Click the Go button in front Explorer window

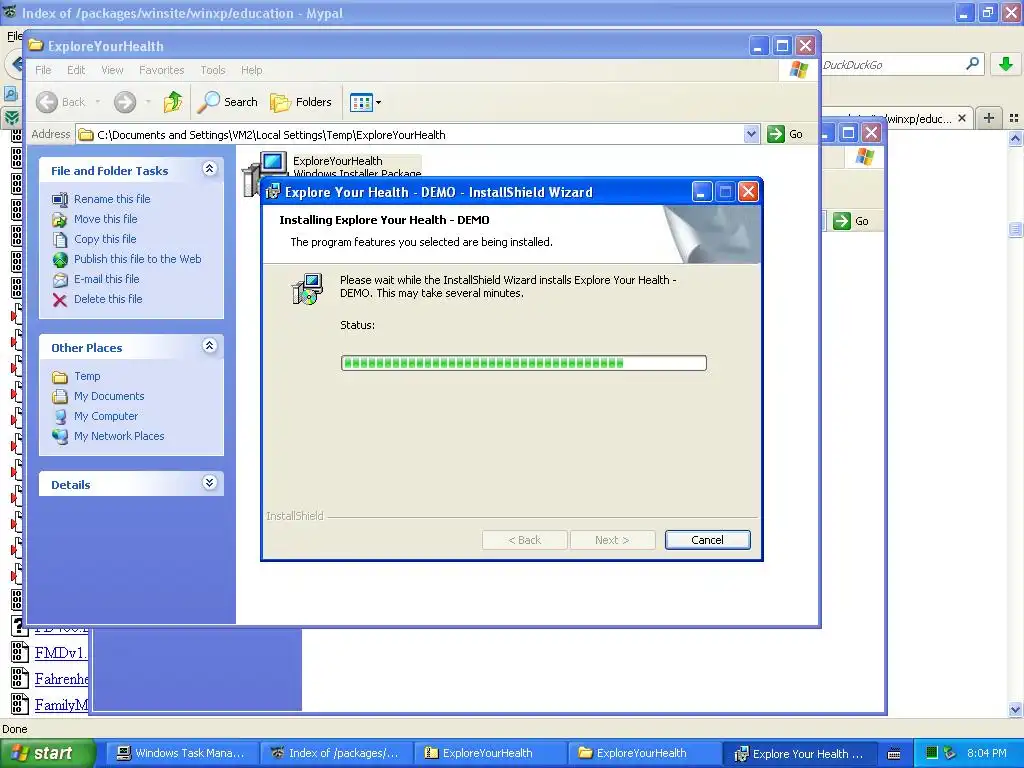786,134
